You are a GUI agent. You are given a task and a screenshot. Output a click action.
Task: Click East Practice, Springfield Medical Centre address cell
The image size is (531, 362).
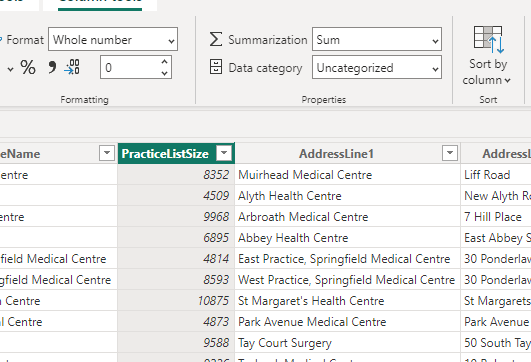(347, 259)
